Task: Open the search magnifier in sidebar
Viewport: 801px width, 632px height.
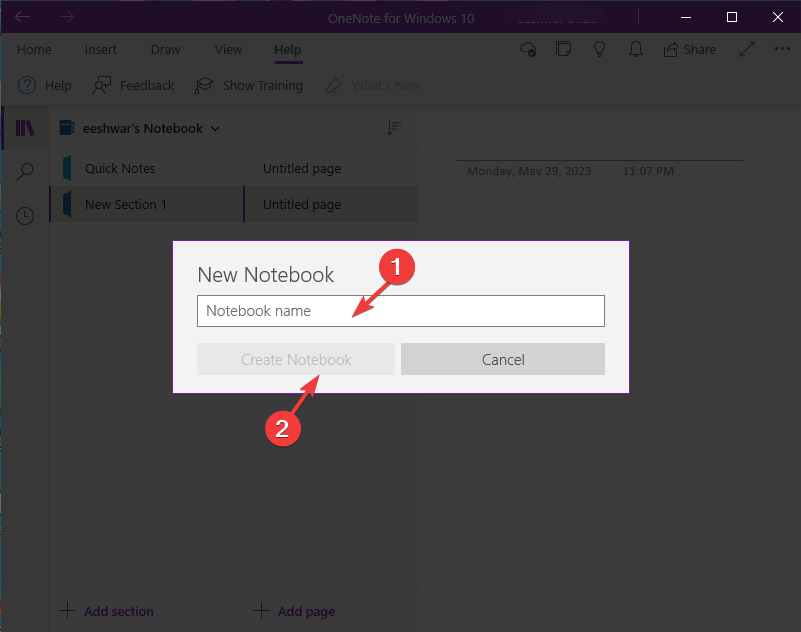Action: (x=25, y=172)
